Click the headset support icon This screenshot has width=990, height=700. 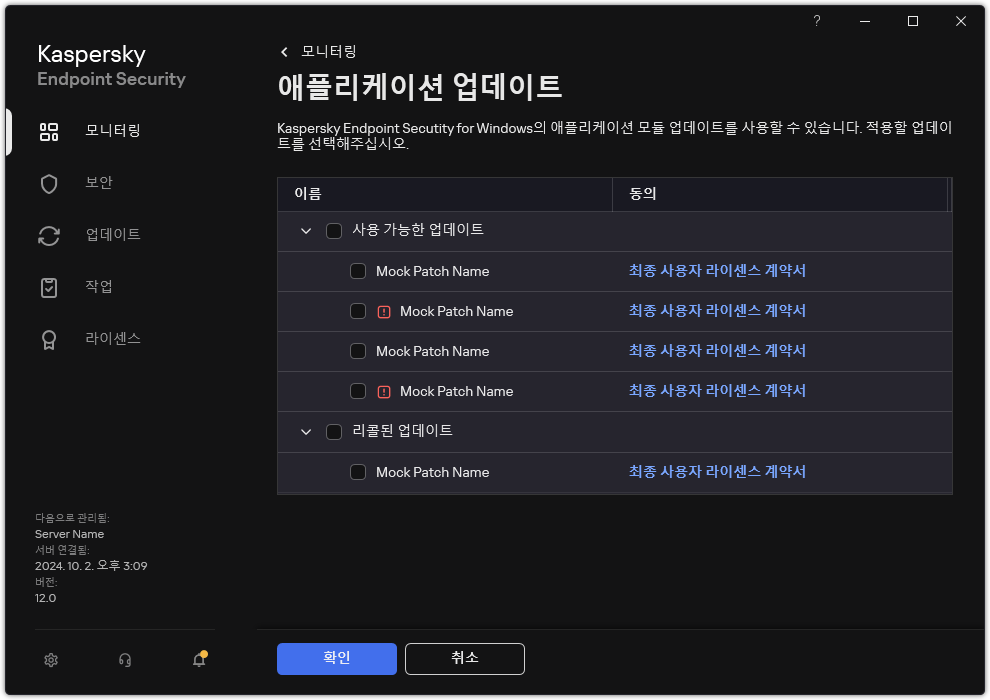point(124,660)
